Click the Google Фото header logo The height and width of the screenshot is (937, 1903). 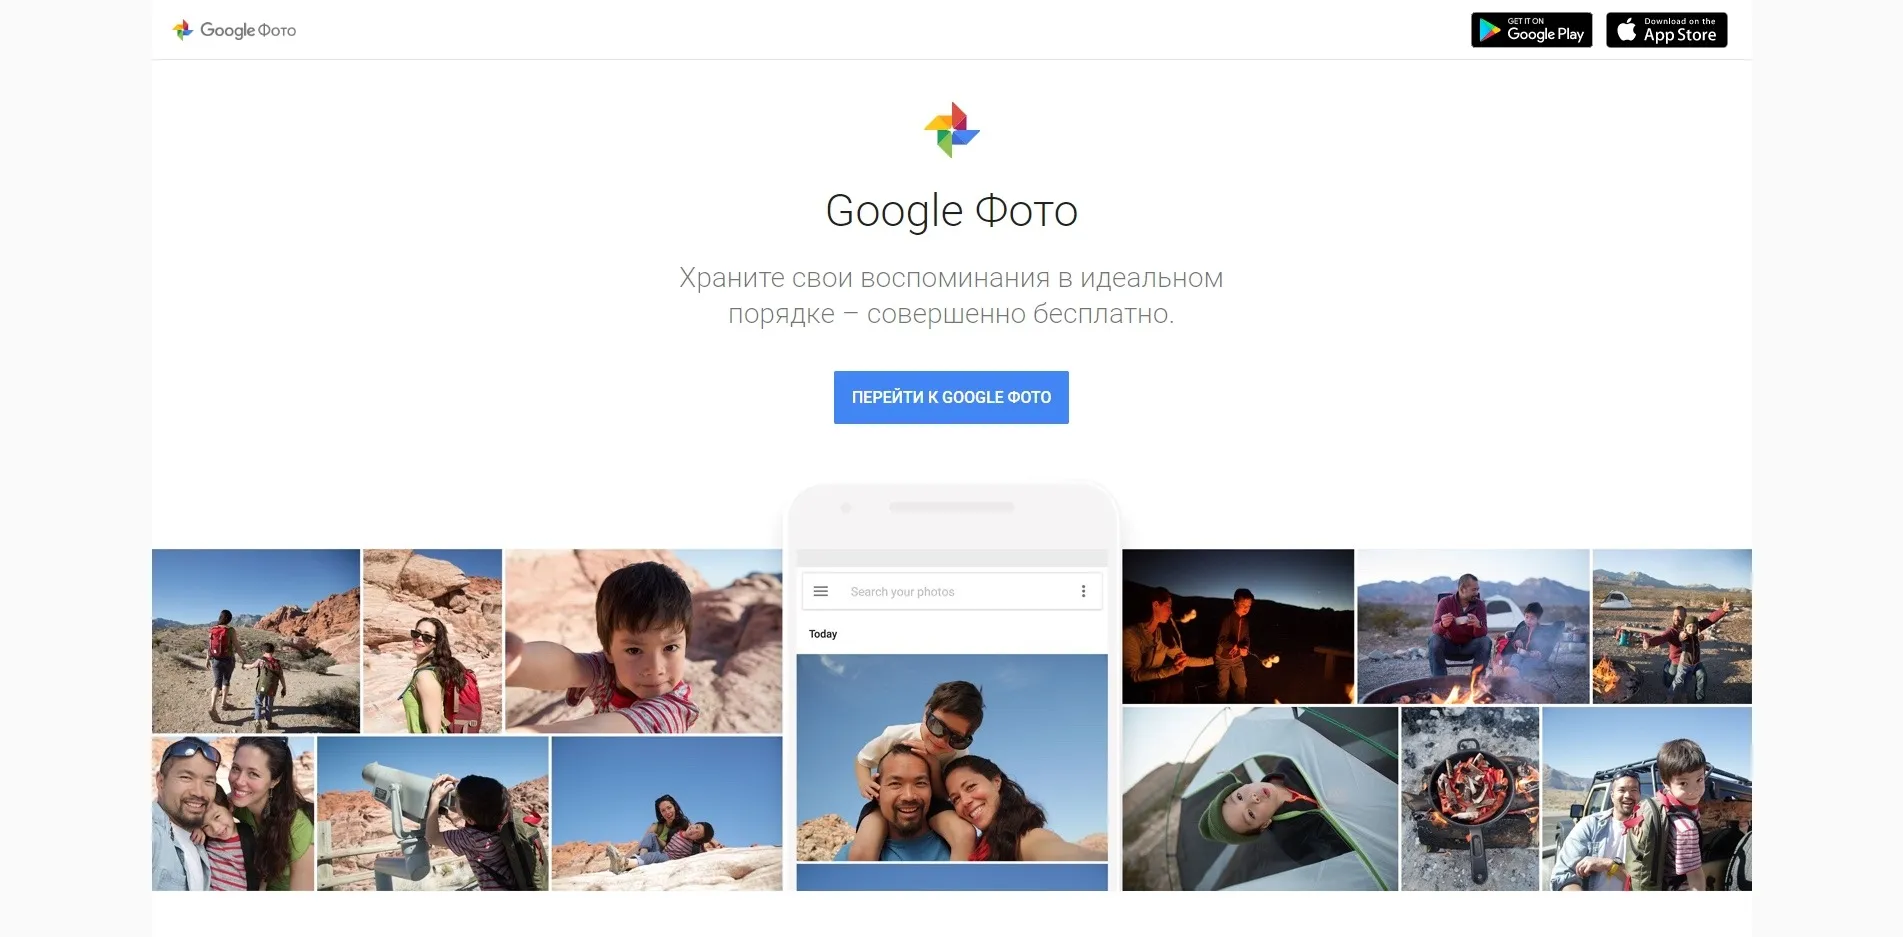tap(234, 30)
